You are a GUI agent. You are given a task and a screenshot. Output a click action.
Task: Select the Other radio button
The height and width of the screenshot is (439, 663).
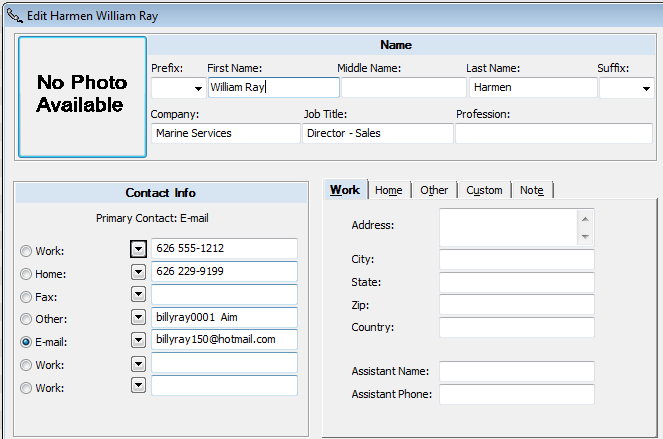tap(26, 319)
